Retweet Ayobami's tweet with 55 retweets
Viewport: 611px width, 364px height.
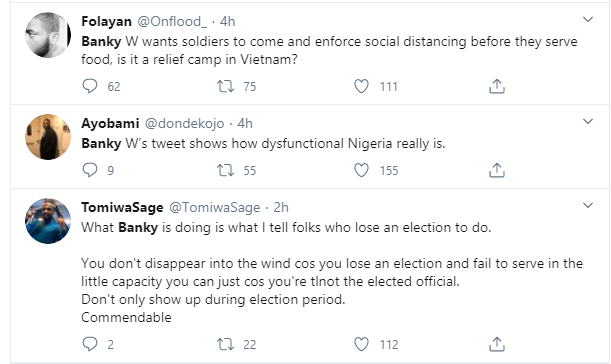225,170
